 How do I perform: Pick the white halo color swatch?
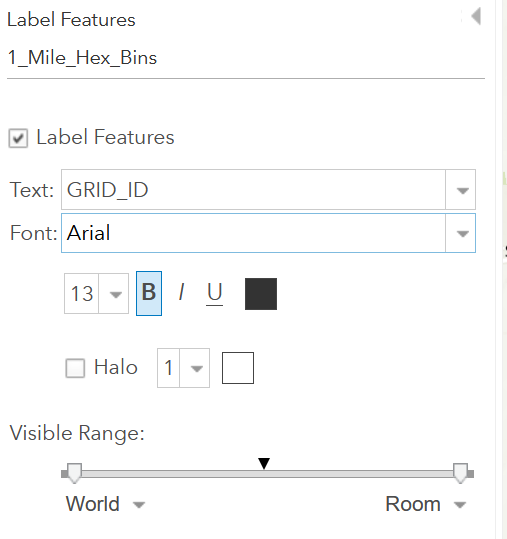[x=238, y=368]
